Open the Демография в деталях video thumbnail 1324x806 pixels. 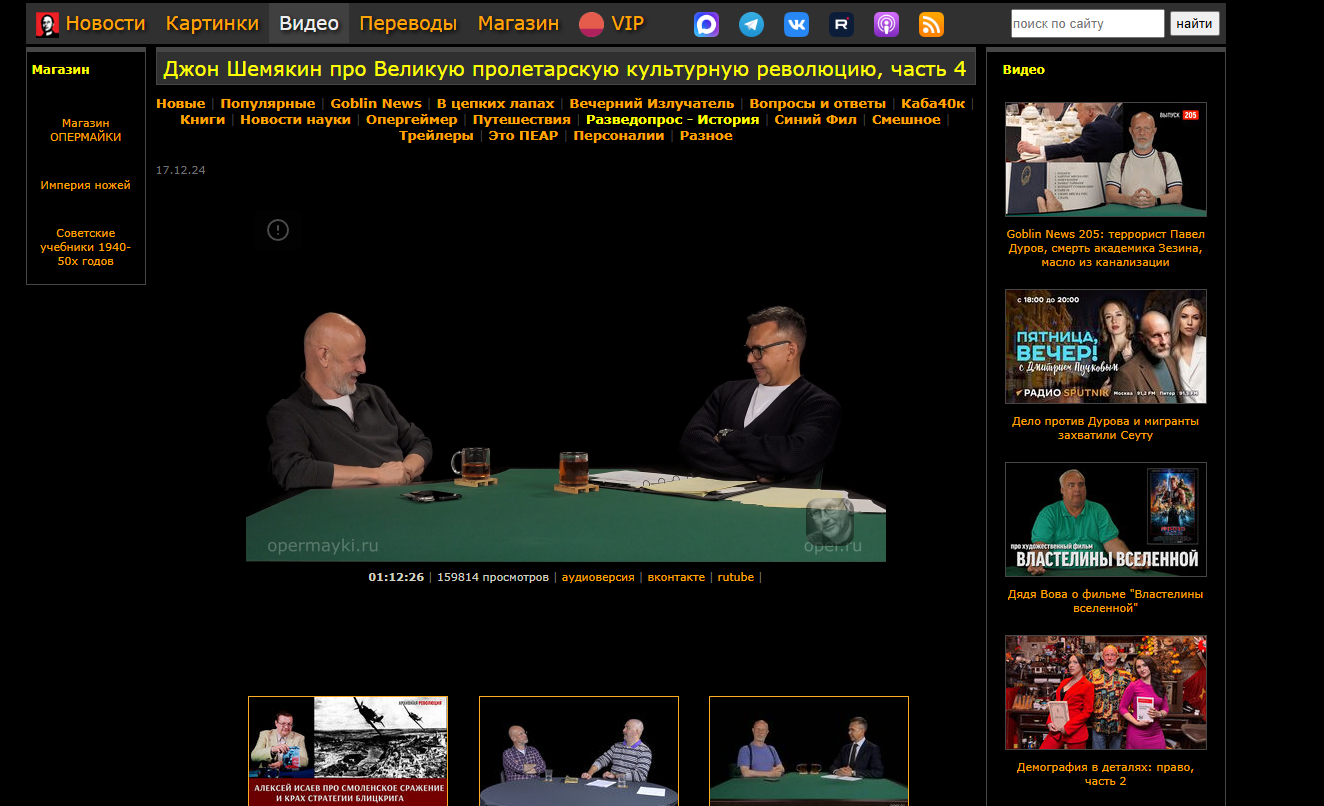pyautogui.click(x=1106, y=692)
